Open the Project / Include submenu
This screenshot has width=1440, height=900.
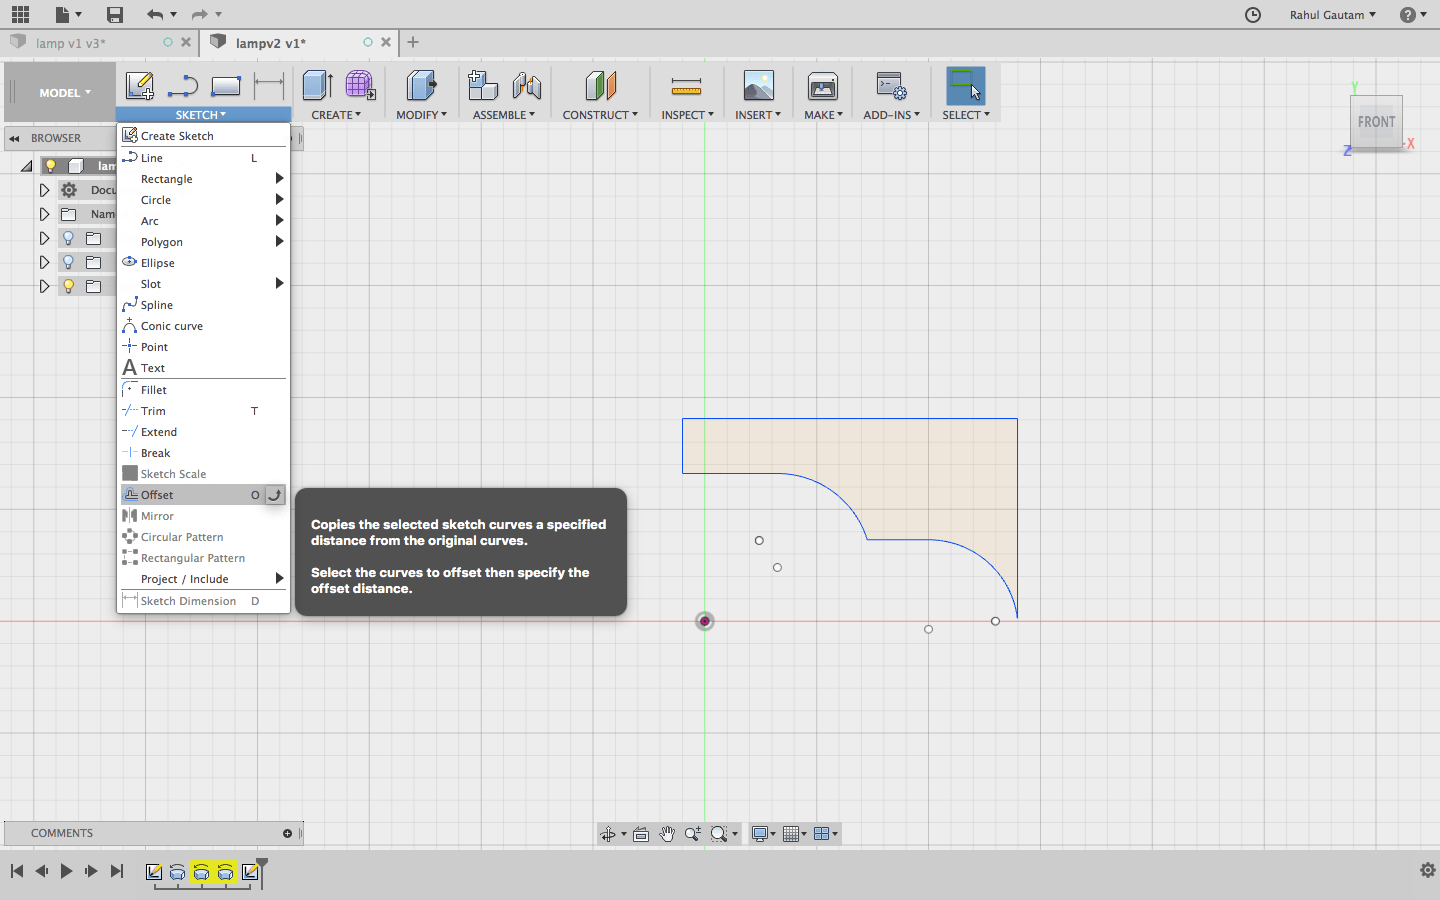(x=203, y=579)
